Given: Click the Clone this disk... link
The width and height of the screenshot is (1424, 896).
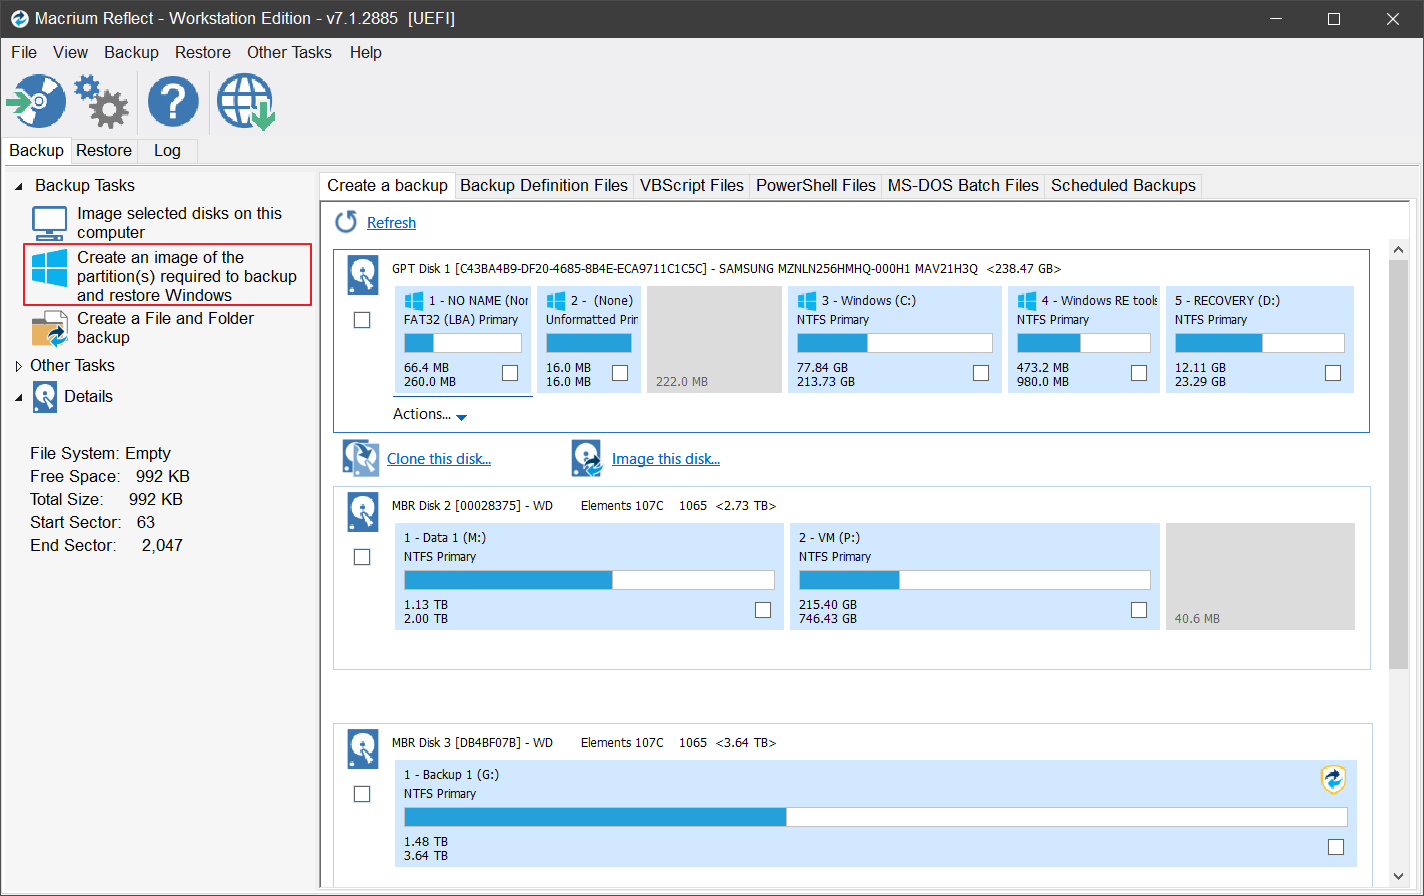Looking at the screenshot, I should click(x=439, y=459).
